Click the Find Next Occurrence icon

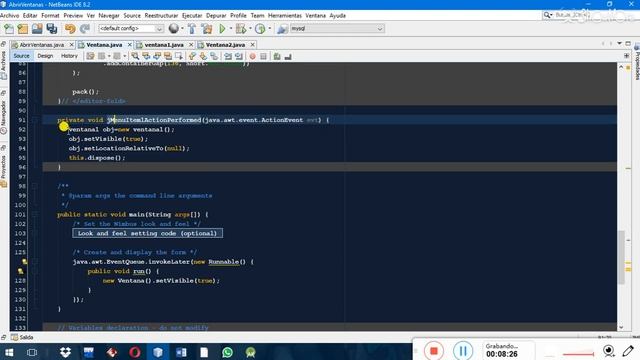click(157, 56)
